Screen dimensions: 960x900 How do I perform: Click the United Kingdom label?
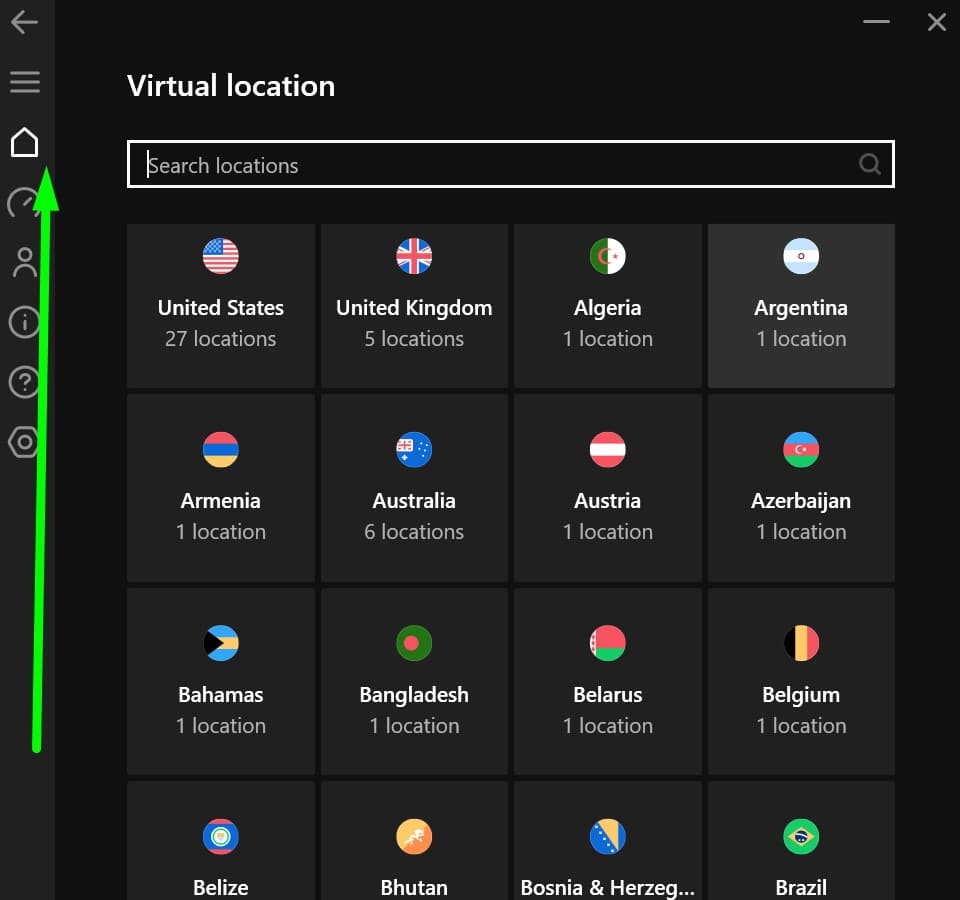[x=414, y=307]
